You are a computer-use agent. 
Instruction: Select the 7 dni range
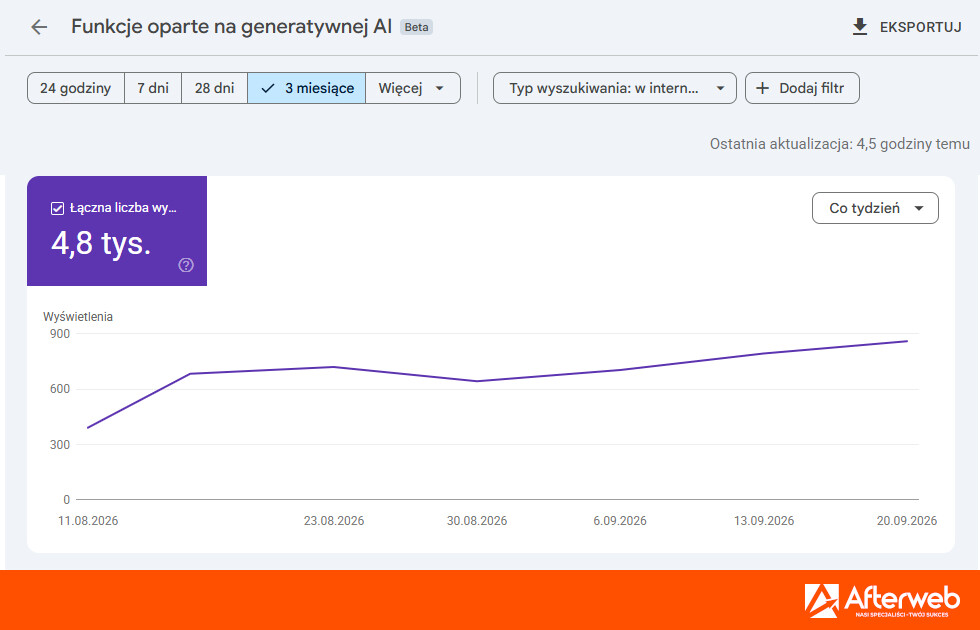tap(153, 88)
